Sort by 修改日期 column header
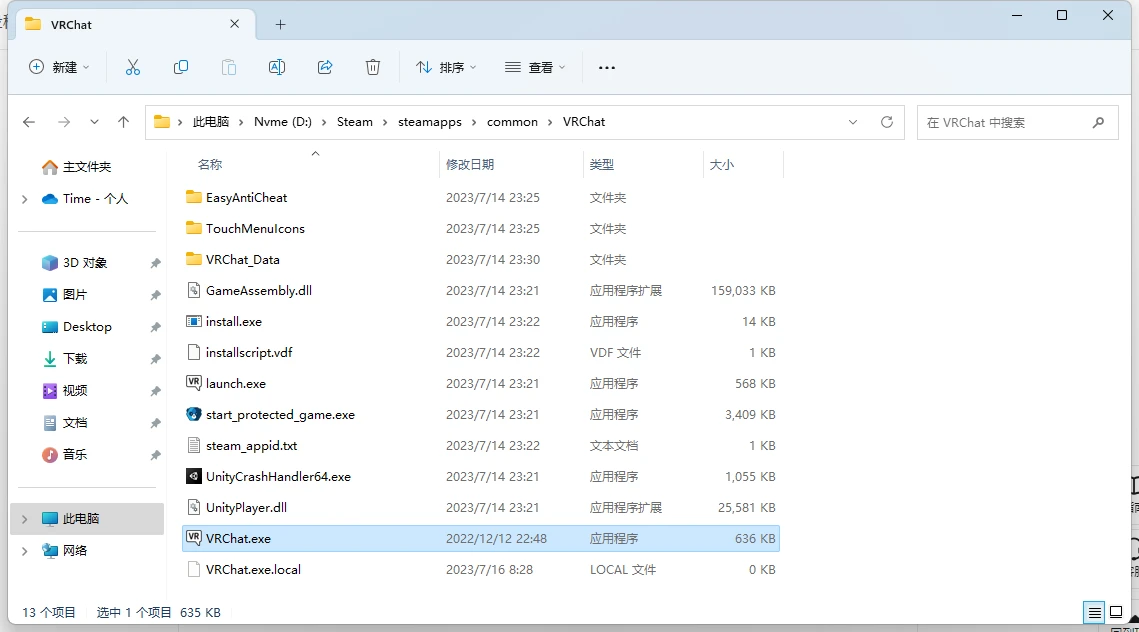The height and width of the screenshot is (632, 1139). pyautogui.click(x=470, y=165)
